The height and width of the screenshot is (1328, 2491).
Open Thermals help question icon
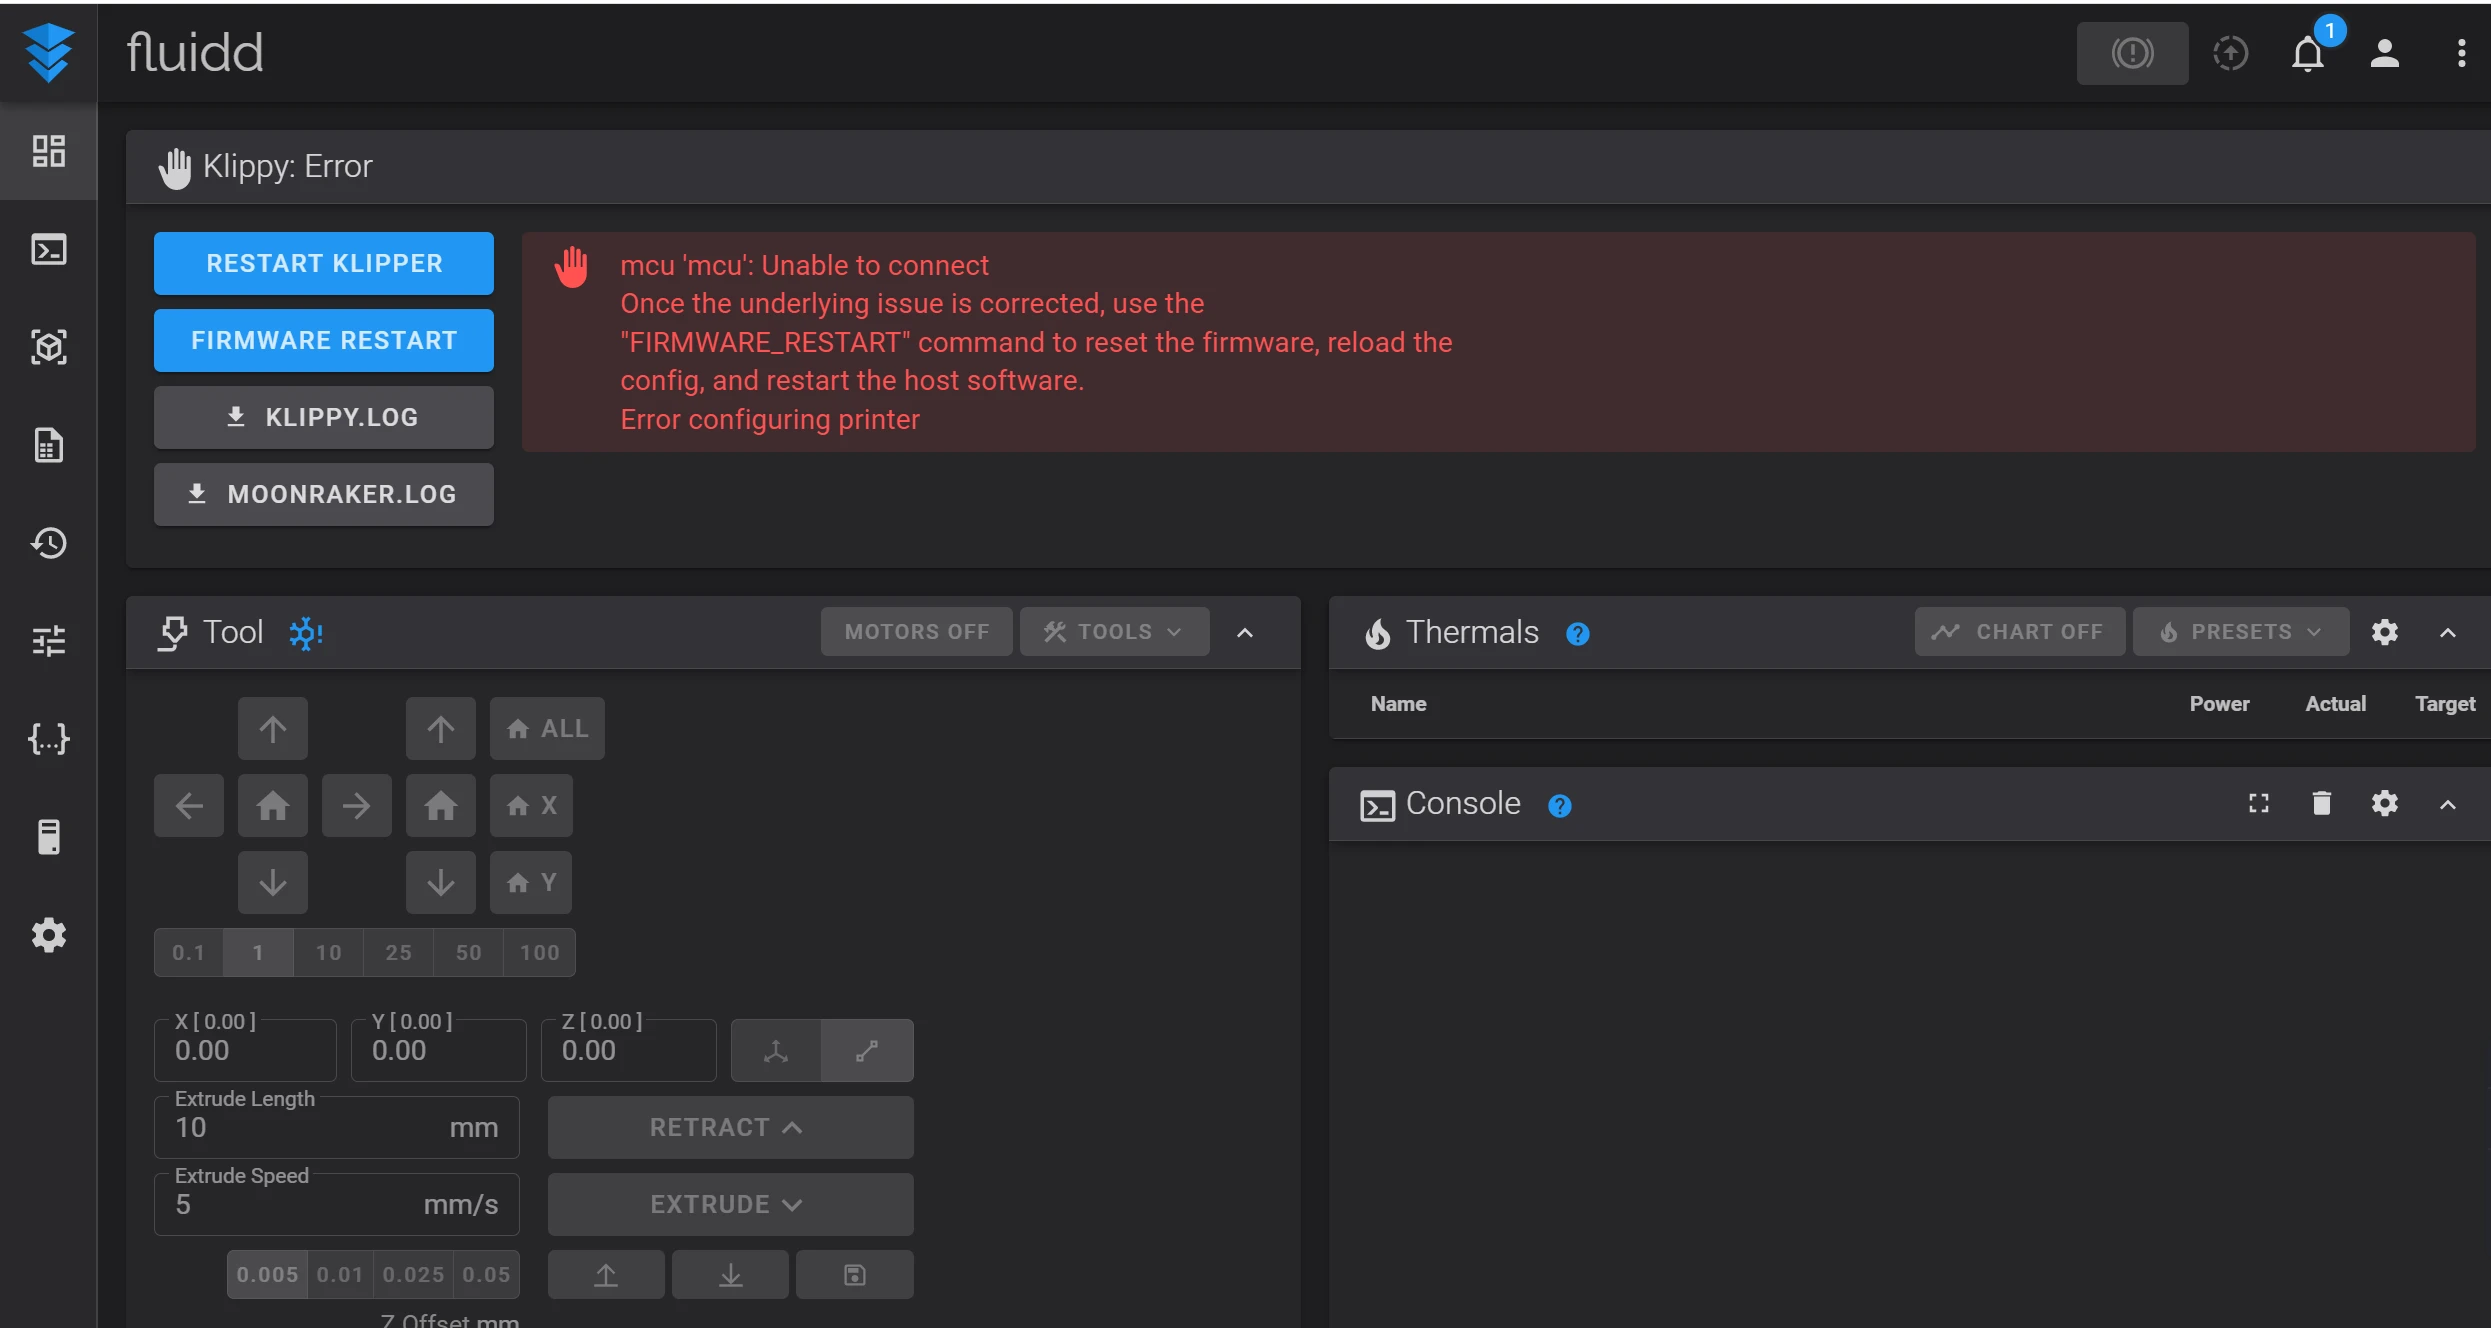coord(1578,633)
